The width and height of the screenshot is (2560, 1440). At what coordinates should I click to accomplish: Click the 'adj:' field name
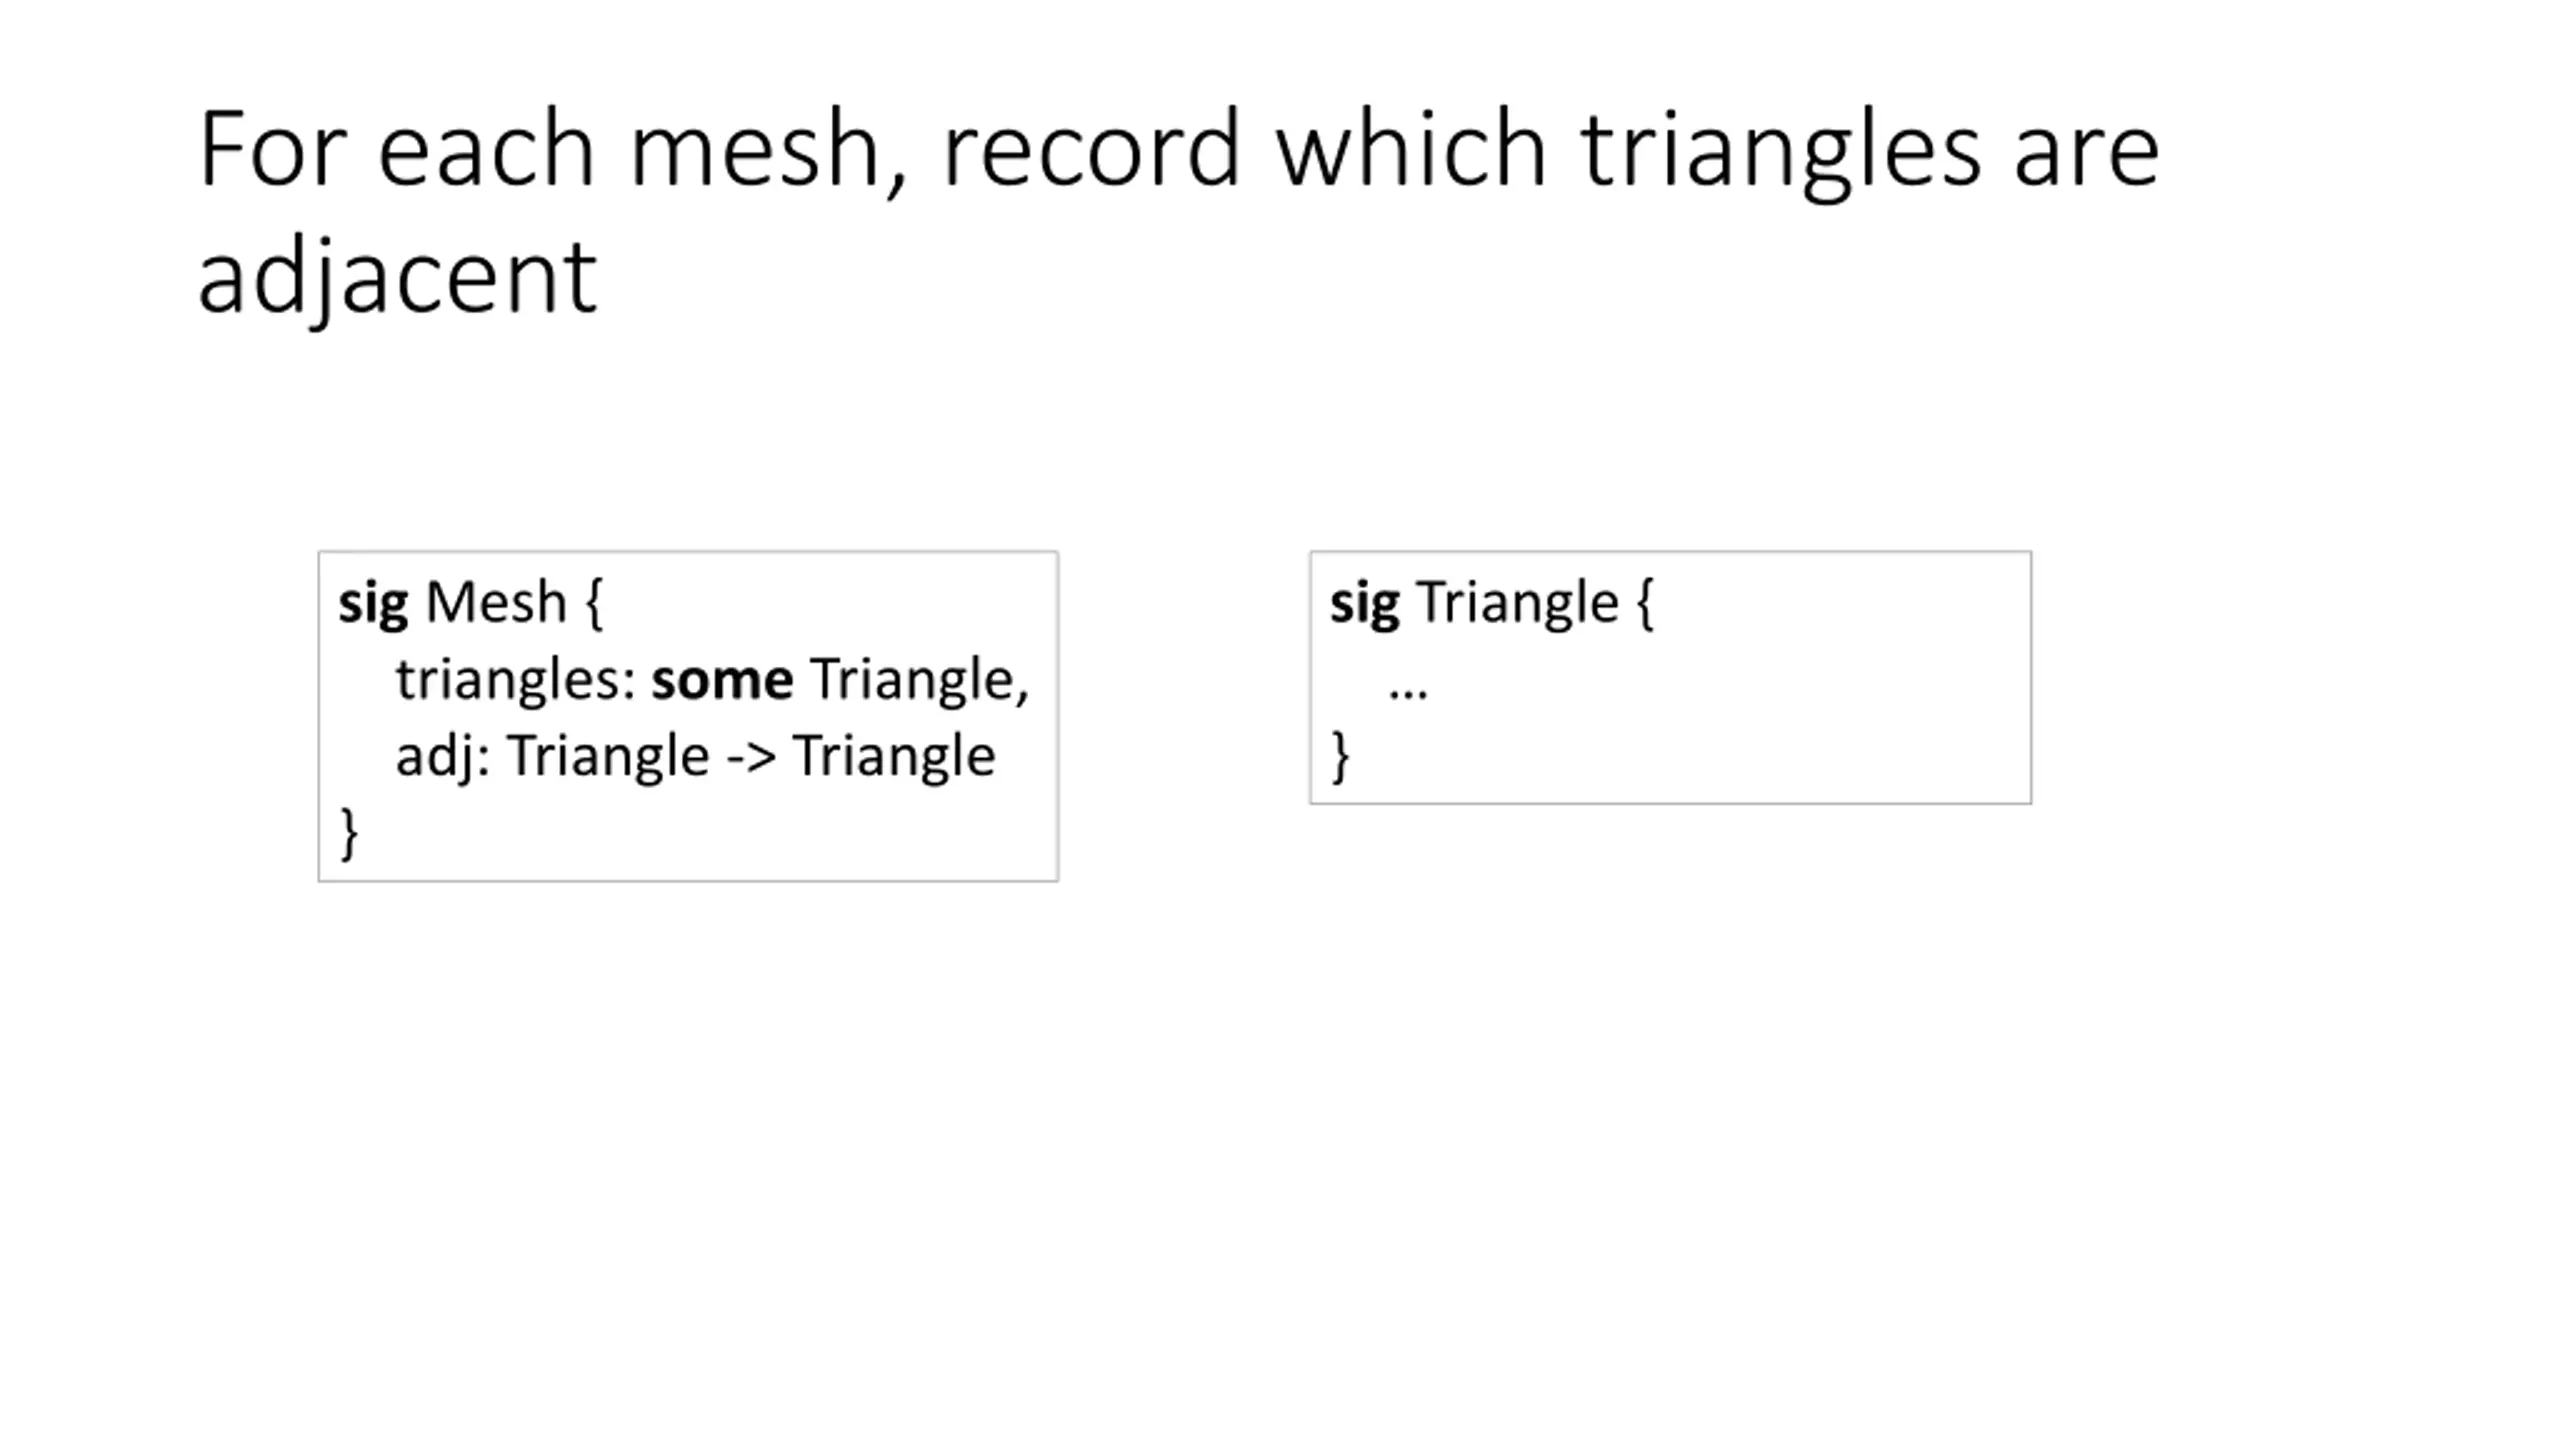coord(442,757)
